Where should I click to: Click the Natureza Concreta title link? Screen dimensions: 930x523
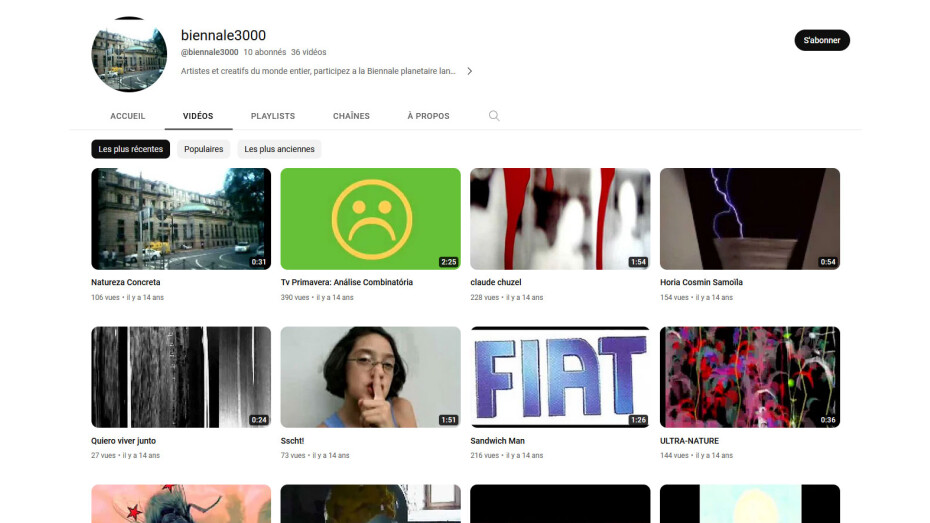(x=126, y=282)
